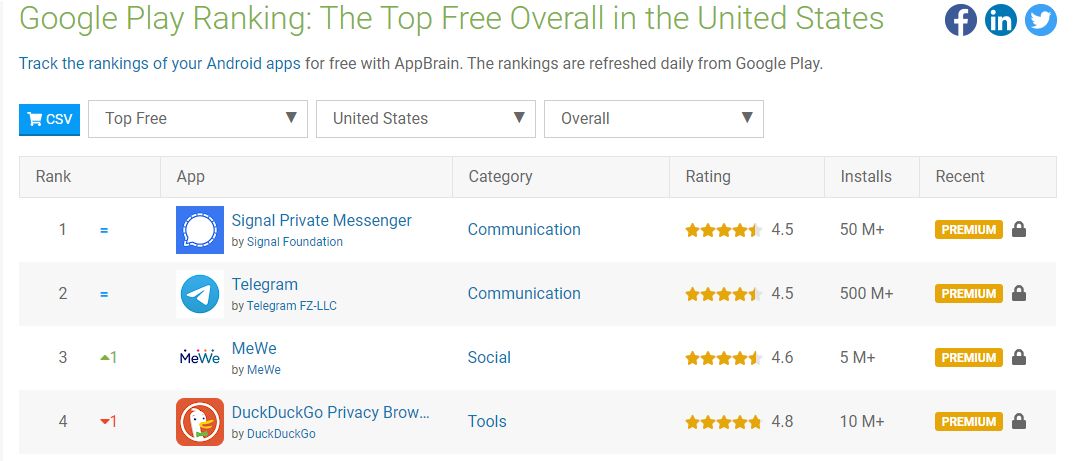Open the Communication category link for Signal

[524, 230]
